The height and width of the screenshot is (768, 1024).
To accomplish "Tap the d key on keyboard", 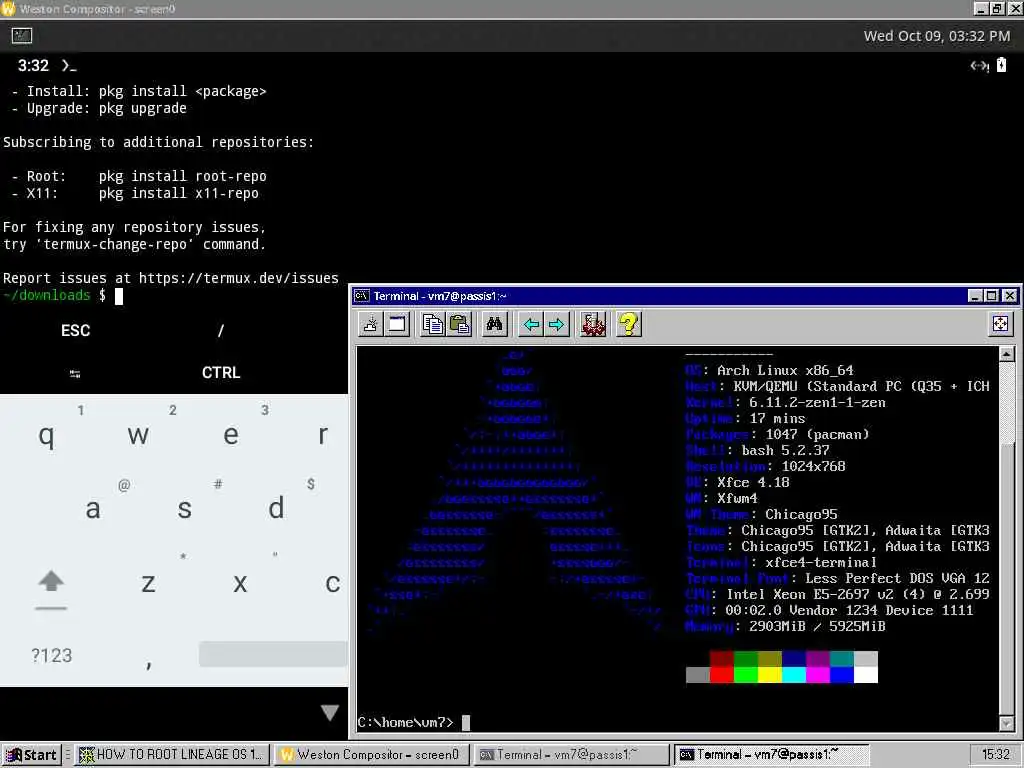I will coord(276,509).
